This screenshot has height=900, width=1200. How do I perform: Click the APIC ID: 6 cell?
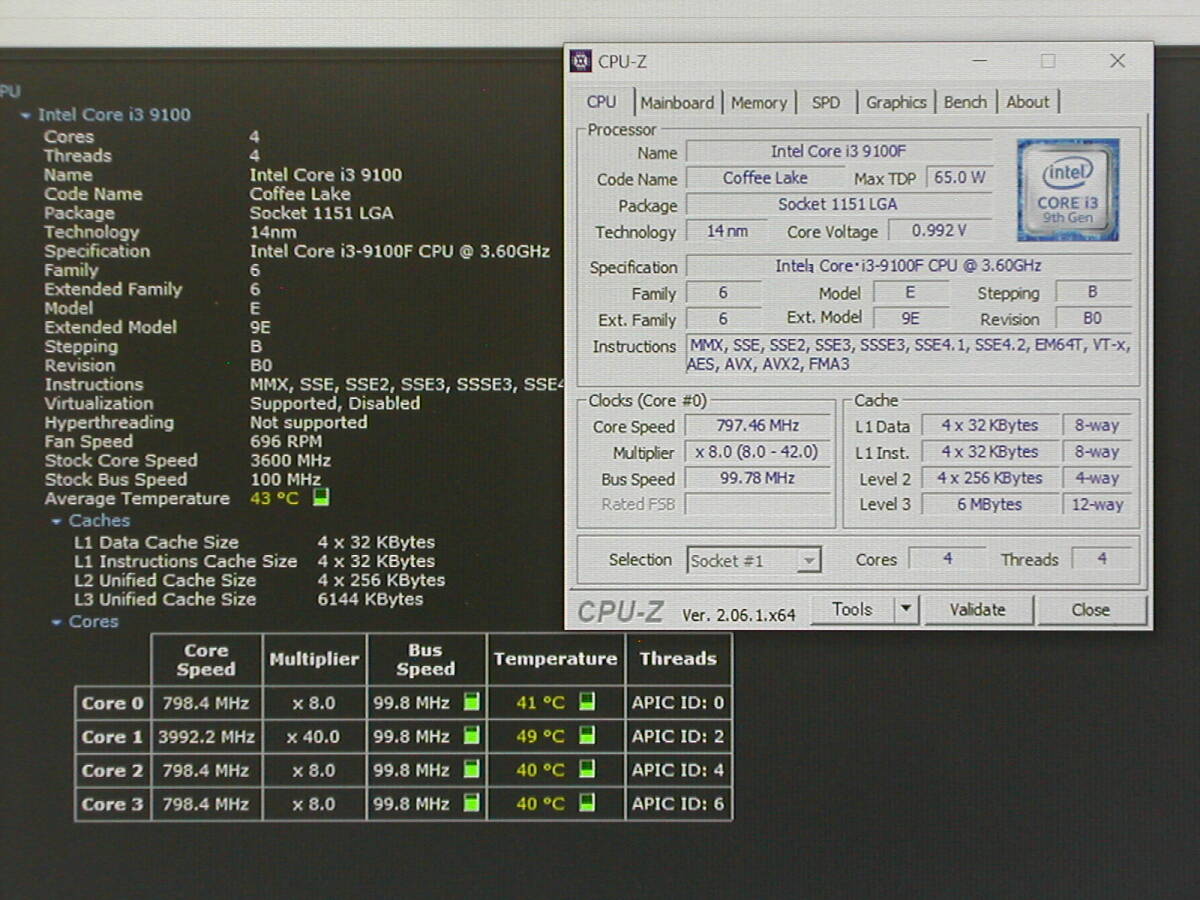(678, 803)
